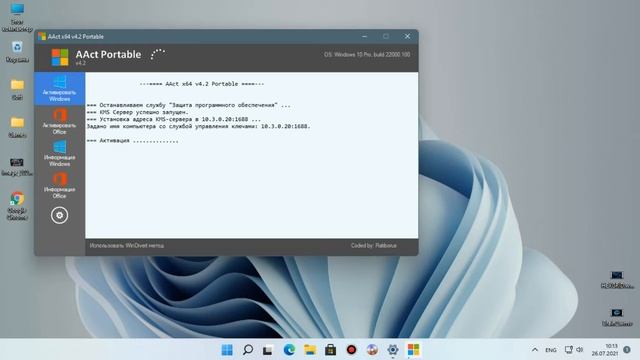Viewport: 640px width, 360px height.
Task: Select the upper yellow folder on desktop
Action: (17, 90)
